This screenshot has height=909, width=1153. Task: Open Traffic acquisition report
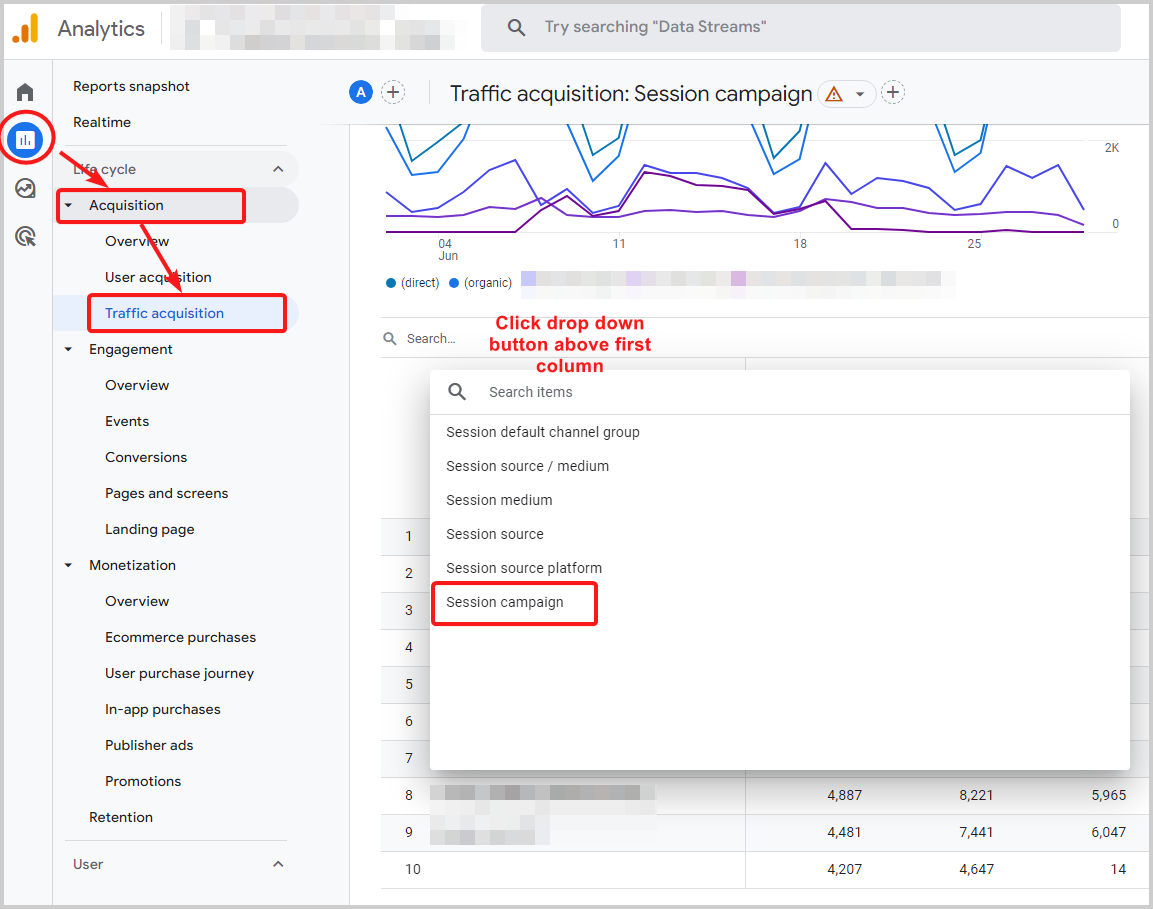point(164,313)
